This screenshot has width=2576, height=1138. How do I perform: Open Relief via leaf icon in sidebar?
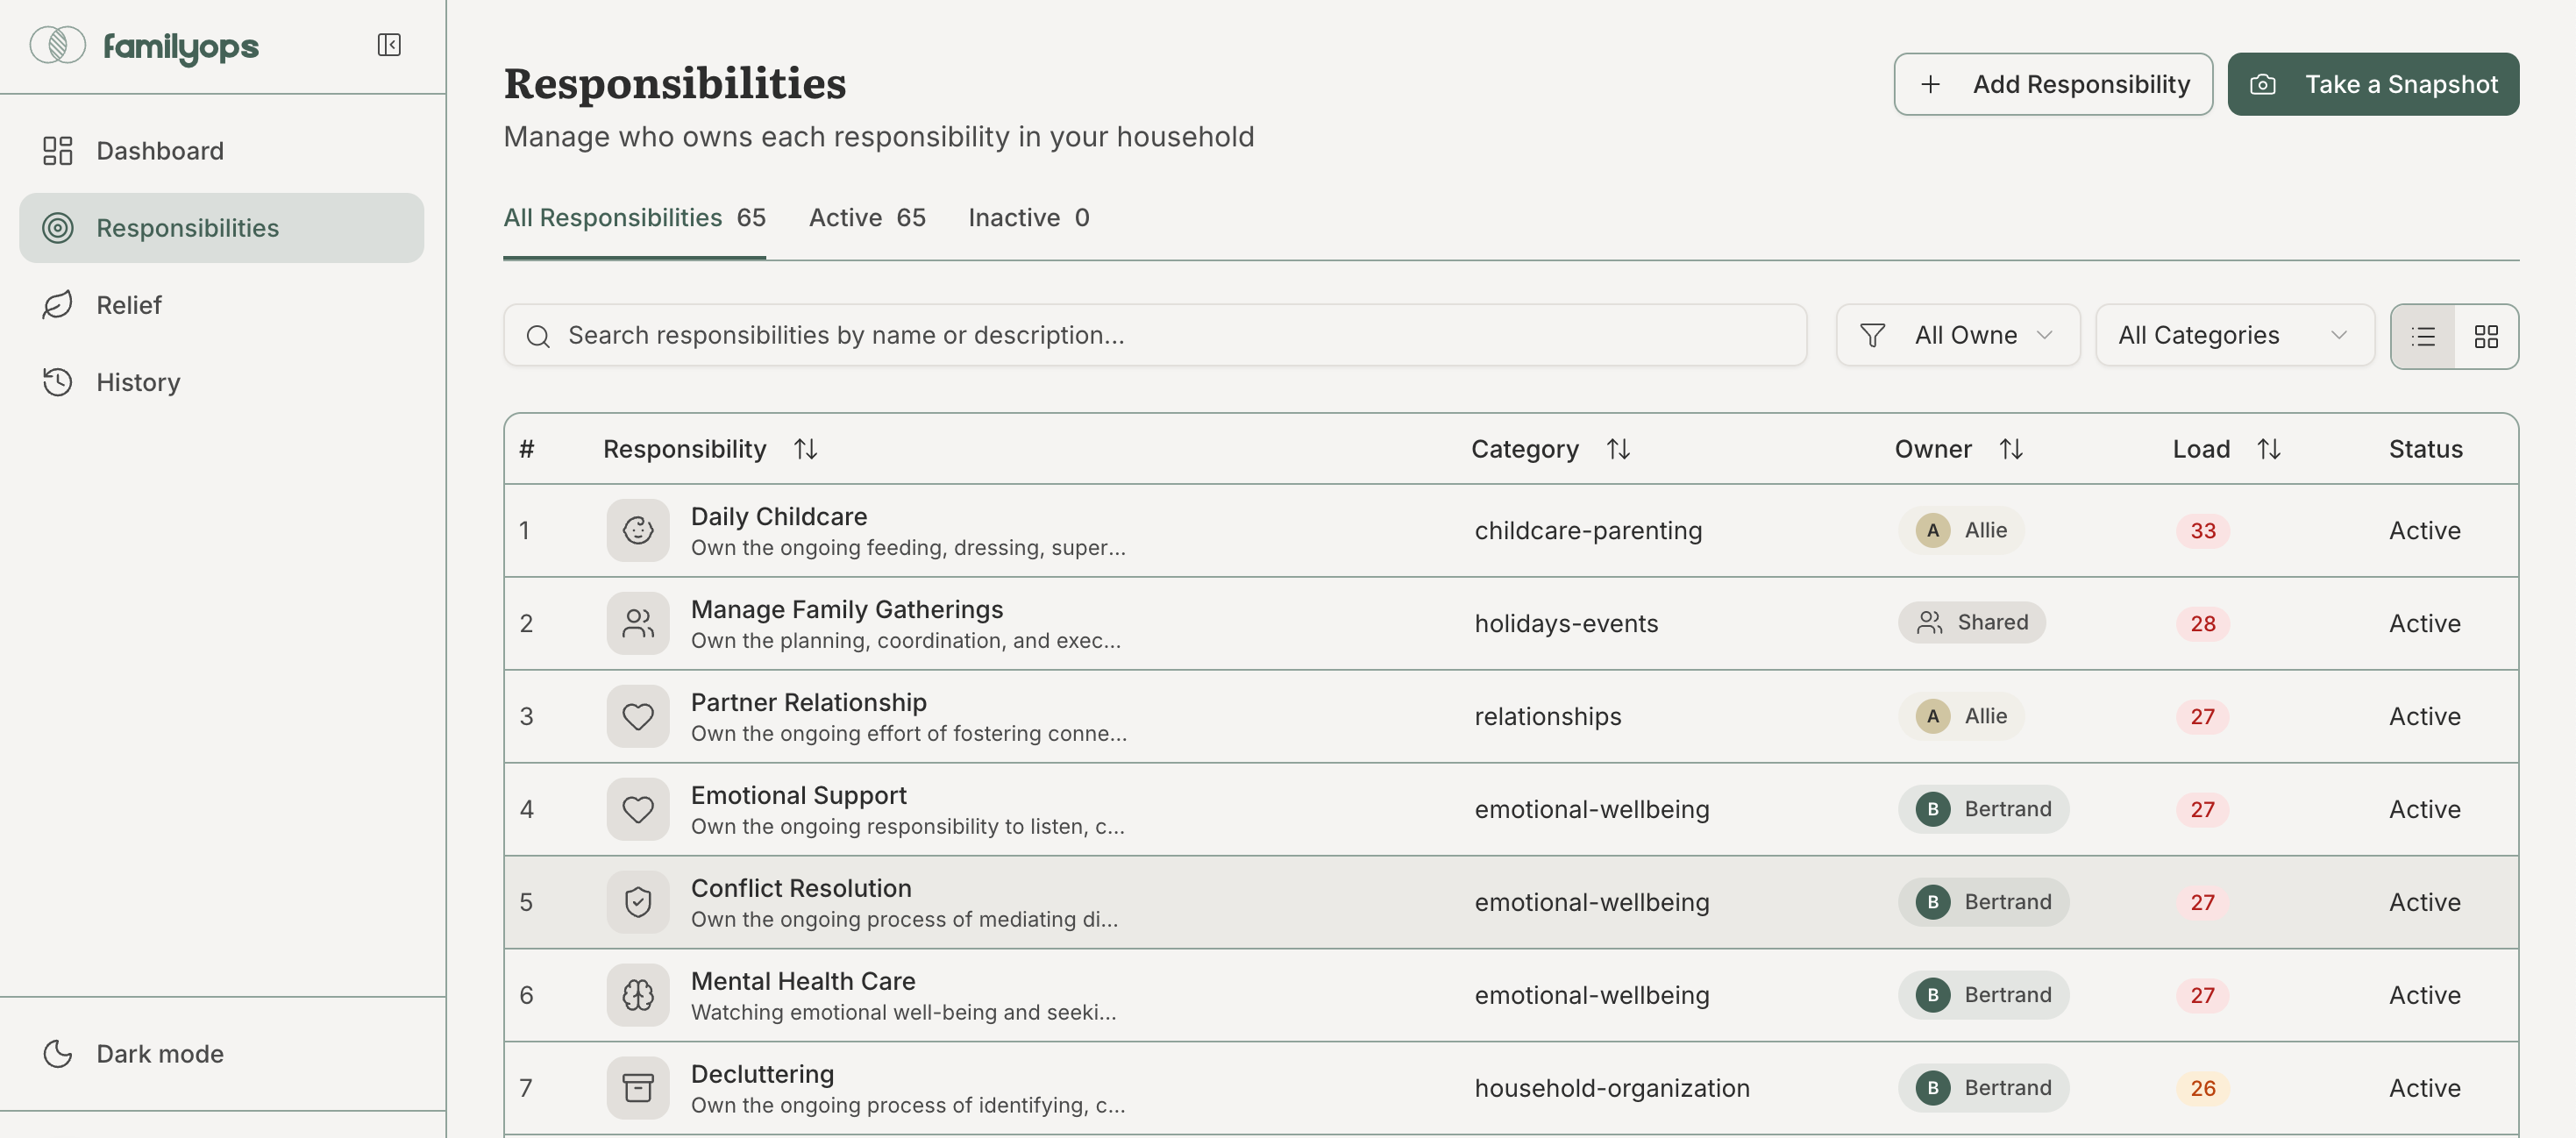(x=58, y=305)
